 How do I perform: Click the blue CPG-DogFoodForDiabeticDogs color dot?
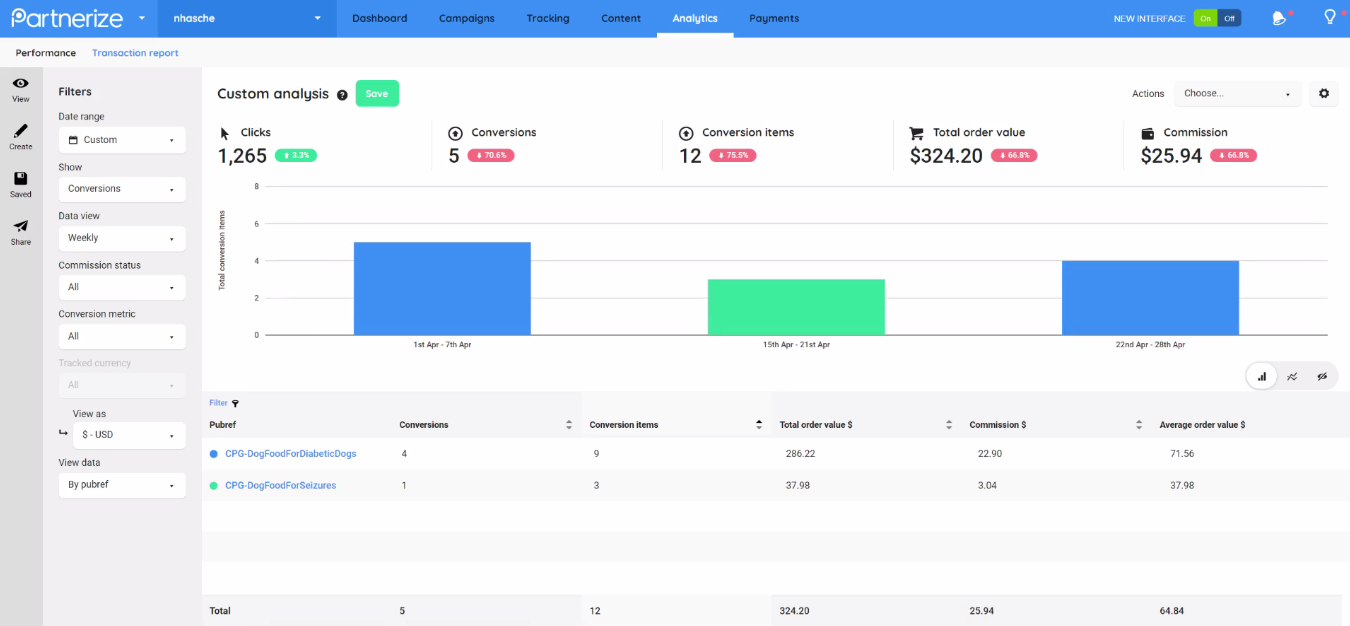pos(214,454)
